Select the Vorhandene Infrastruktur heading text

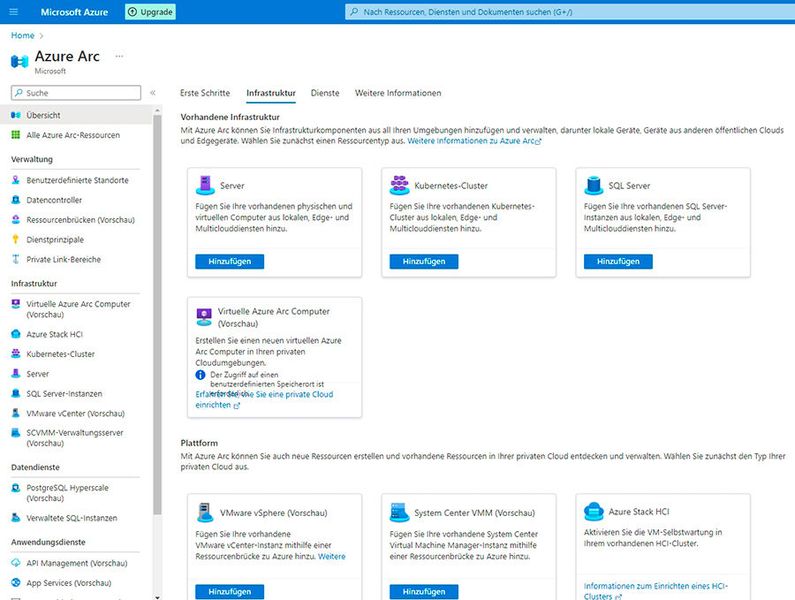pos(230,117)
